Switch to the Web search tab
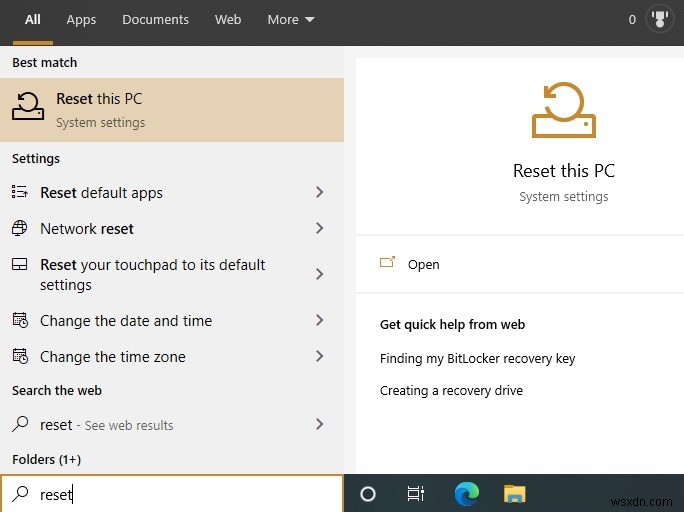 click(x=228, y=20)
